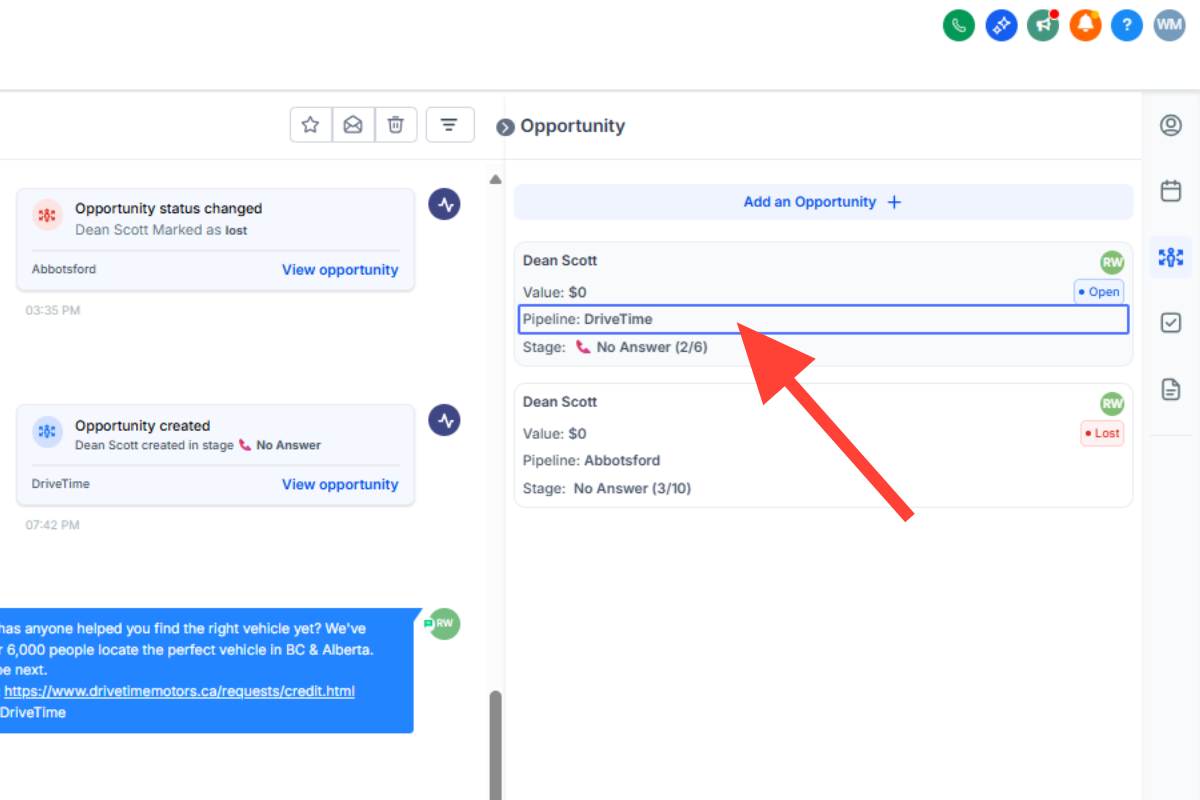Open the notes document sidebar tab
The height and width of the screenshot is (800, 1200).
tap(1171, 389)
